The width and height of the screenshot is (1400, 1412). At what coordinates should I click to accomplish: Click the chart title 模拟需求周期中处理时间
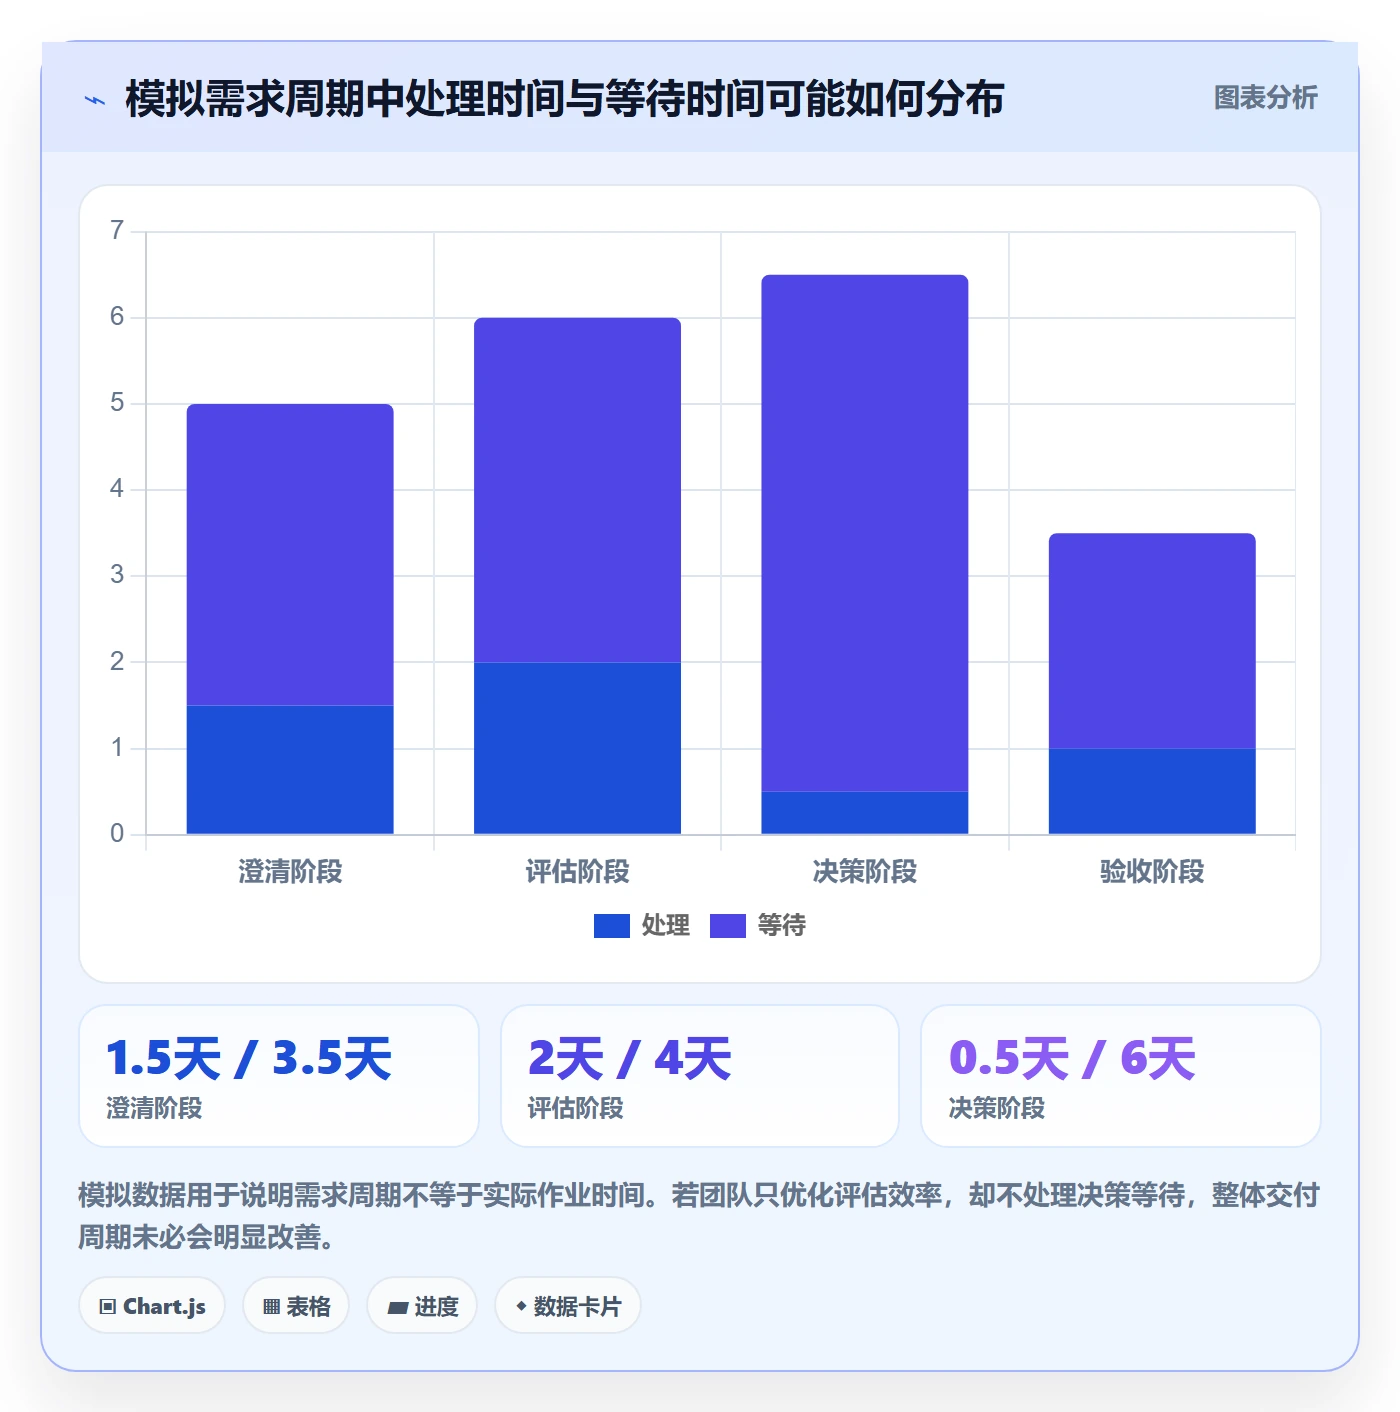click(565, 99)
